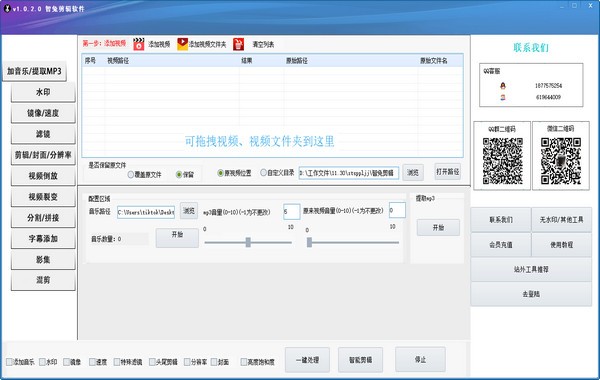Click the 联系我们 button
The width and height of the screenshot is (600, 380).
[501, 220]
